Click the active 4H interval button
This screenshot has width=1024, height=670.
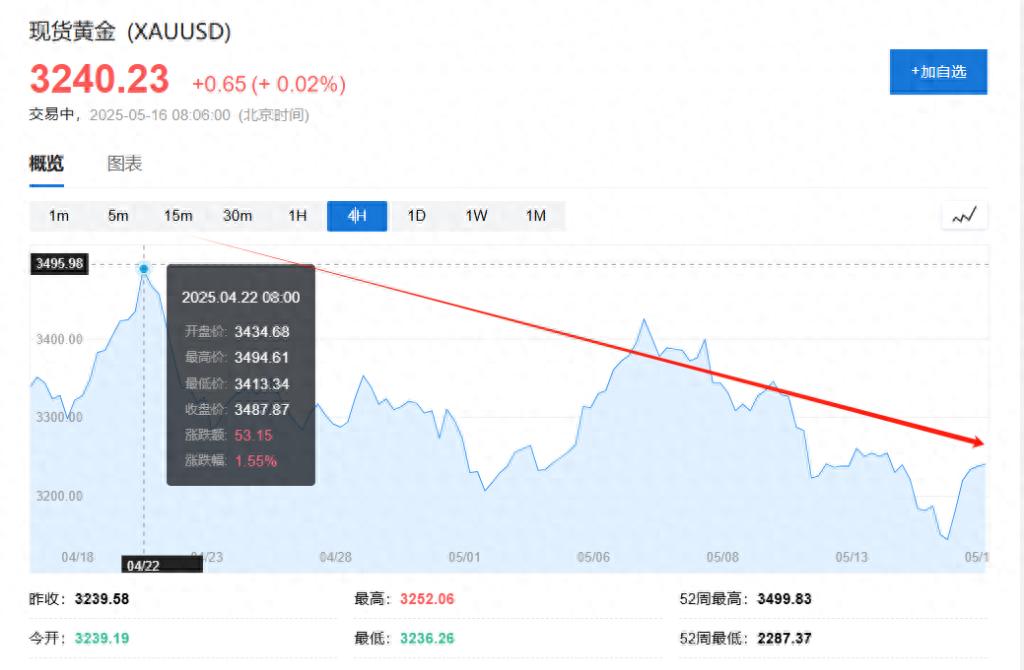point(356,215)
